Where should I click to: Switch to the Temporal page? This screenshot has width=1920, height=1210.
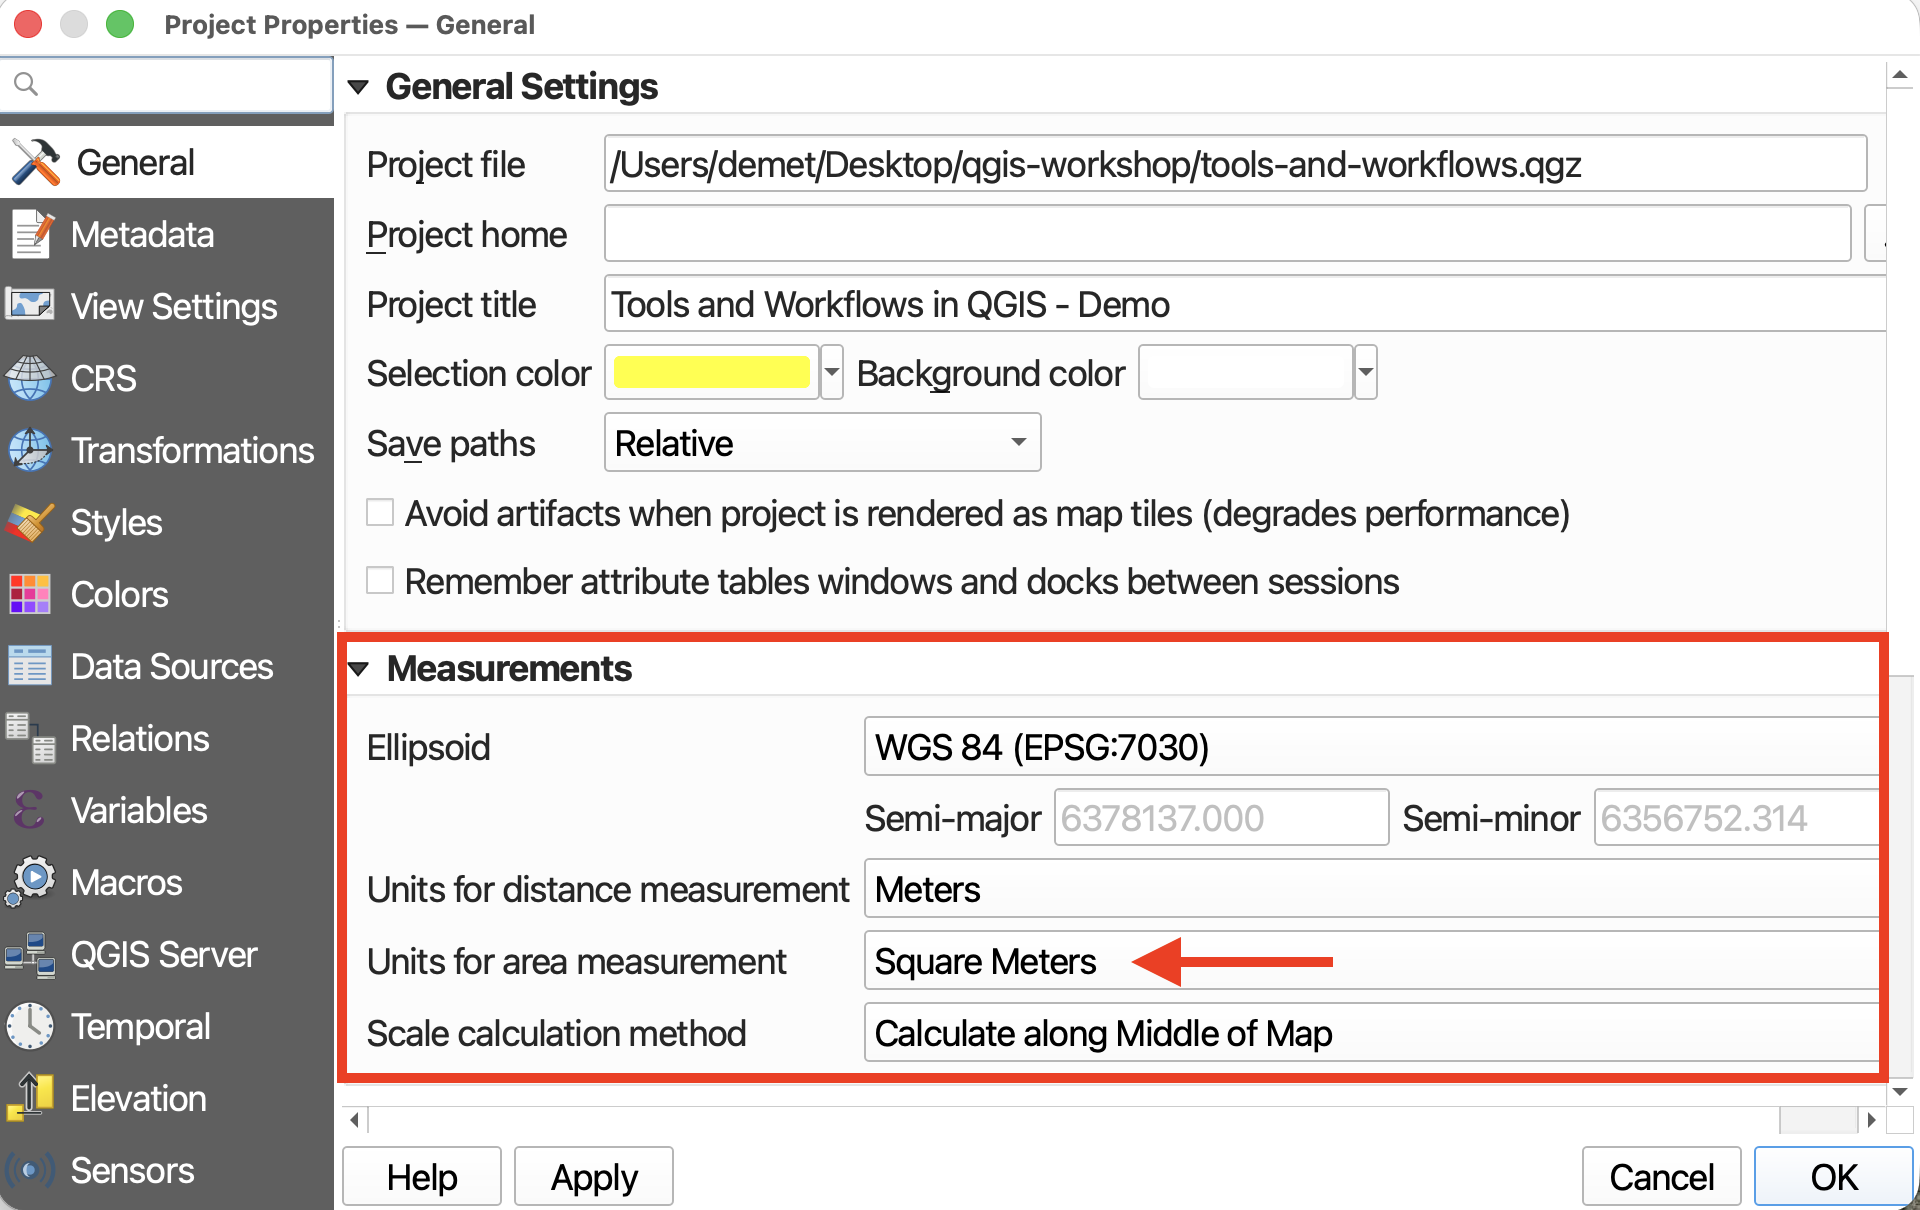[167, 1026]
